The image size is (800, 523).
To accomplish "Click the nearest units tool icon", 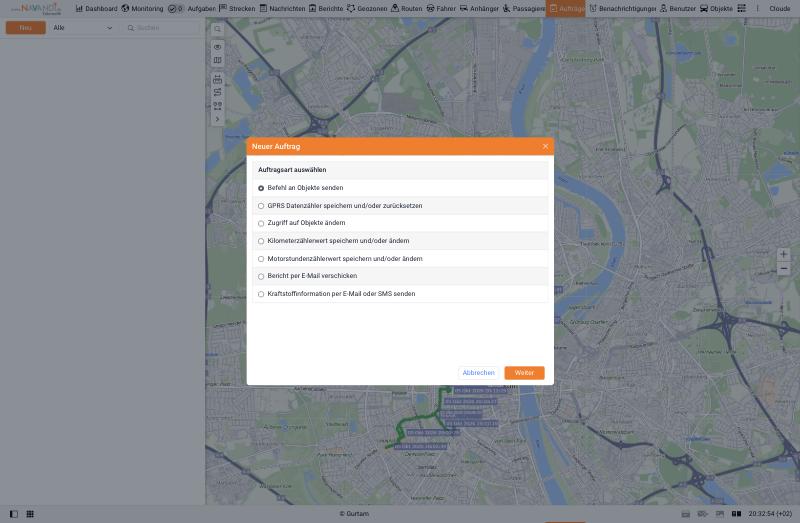I will tap(217, 106).
